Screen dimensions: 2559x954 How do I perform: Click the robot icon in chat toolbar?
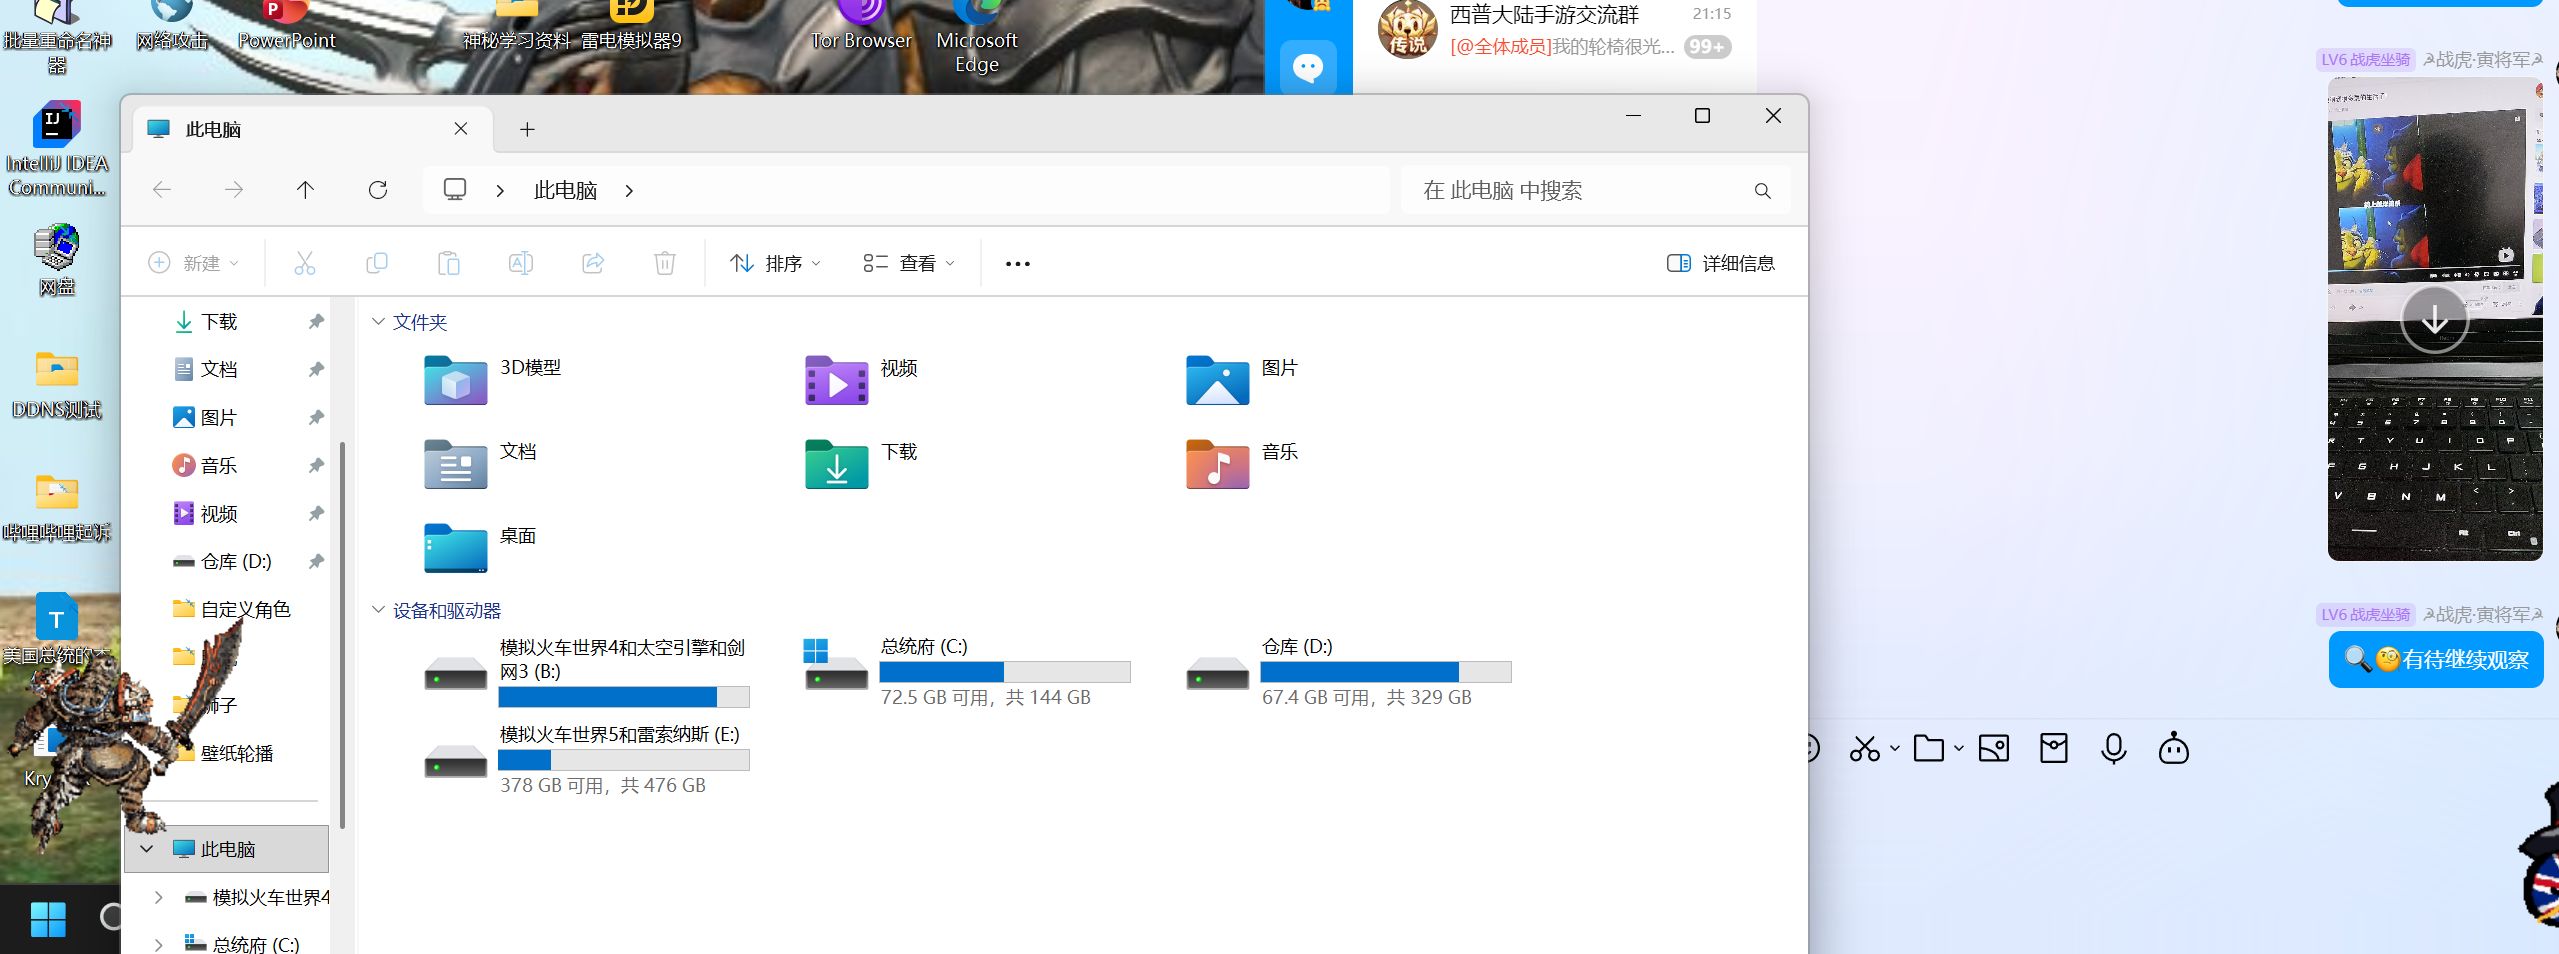pyautogui.click(x=2174, y=749)
